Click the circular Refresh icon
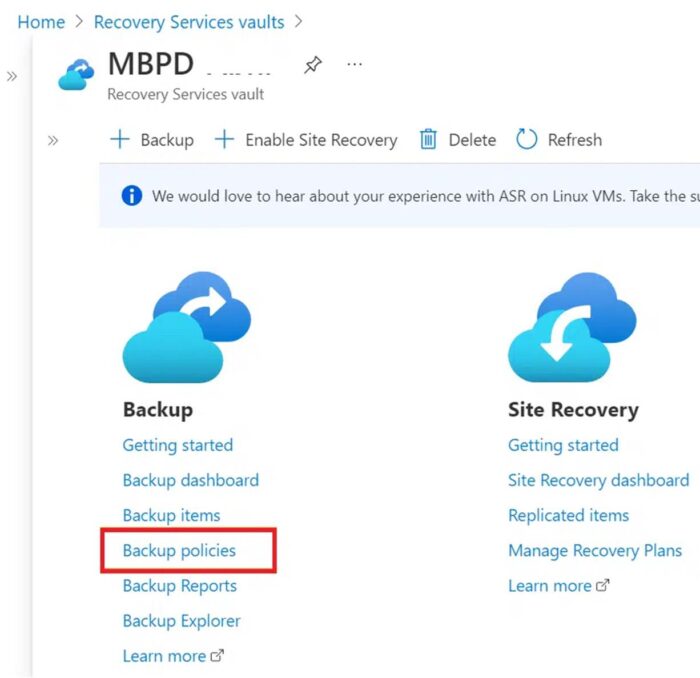 pyautogui.click(x=526, y=139)
